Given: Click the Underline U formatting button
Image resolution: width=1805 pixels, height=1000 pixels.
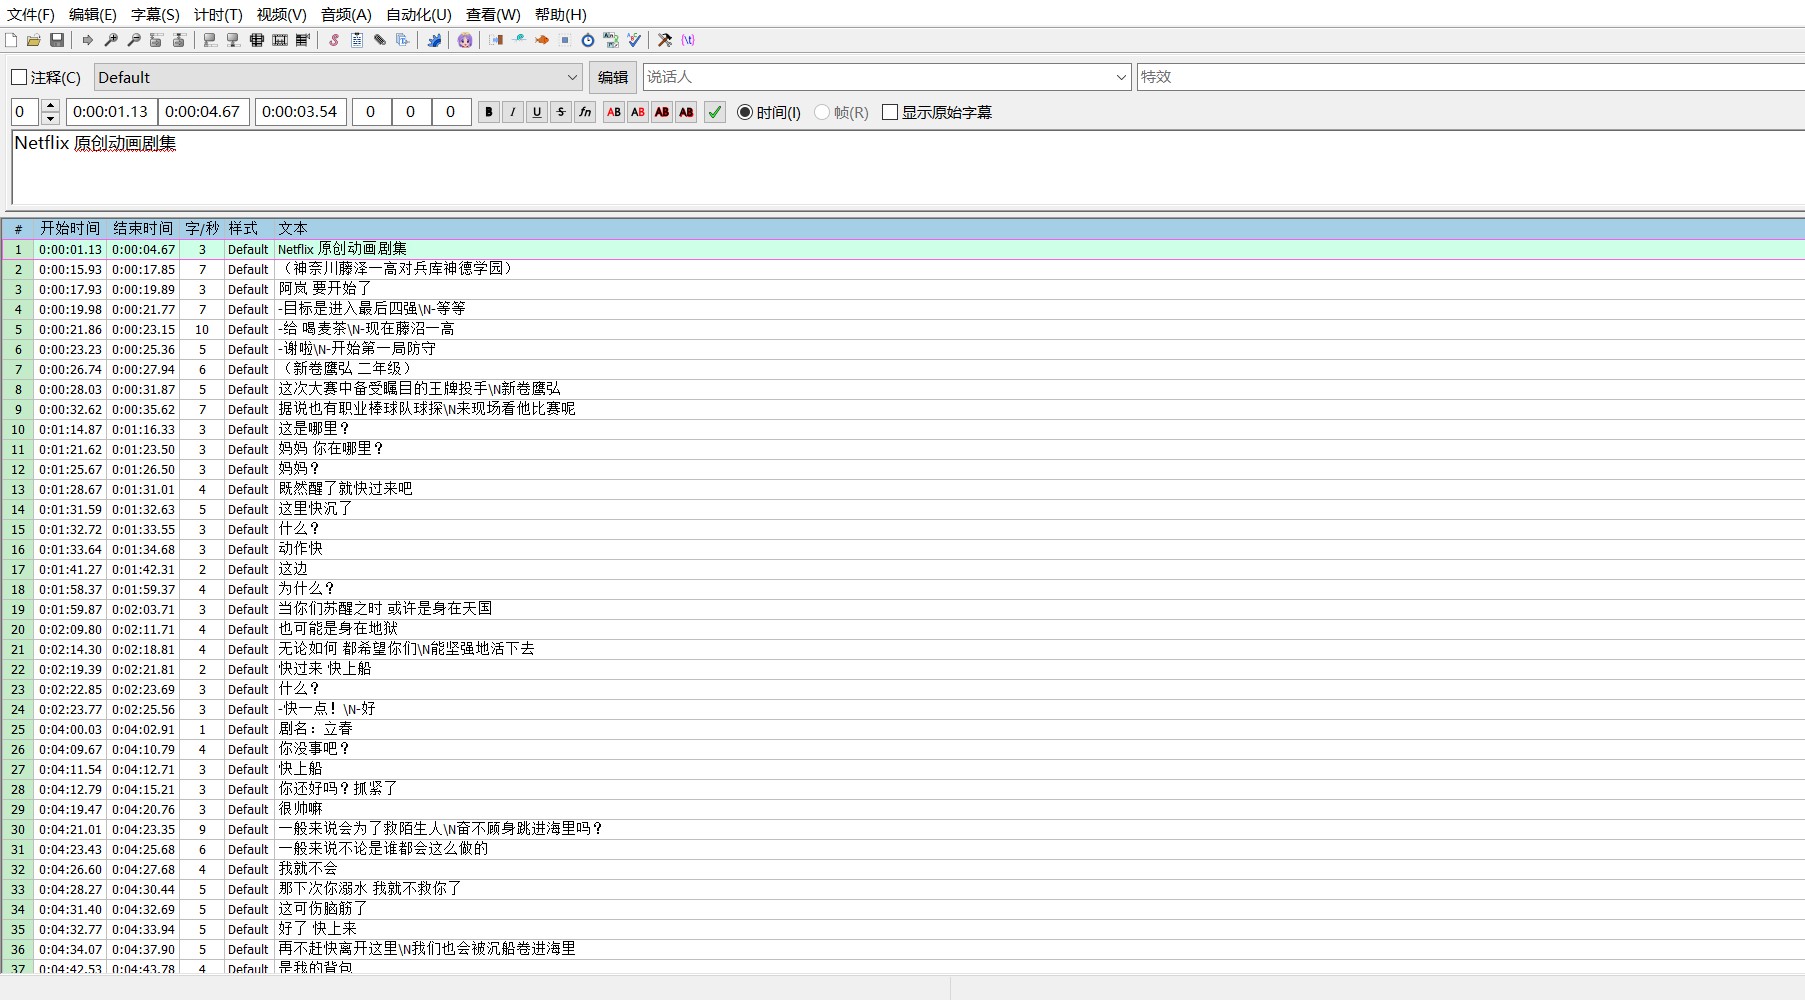Looking at the screenshot, I should click(537, 112).
